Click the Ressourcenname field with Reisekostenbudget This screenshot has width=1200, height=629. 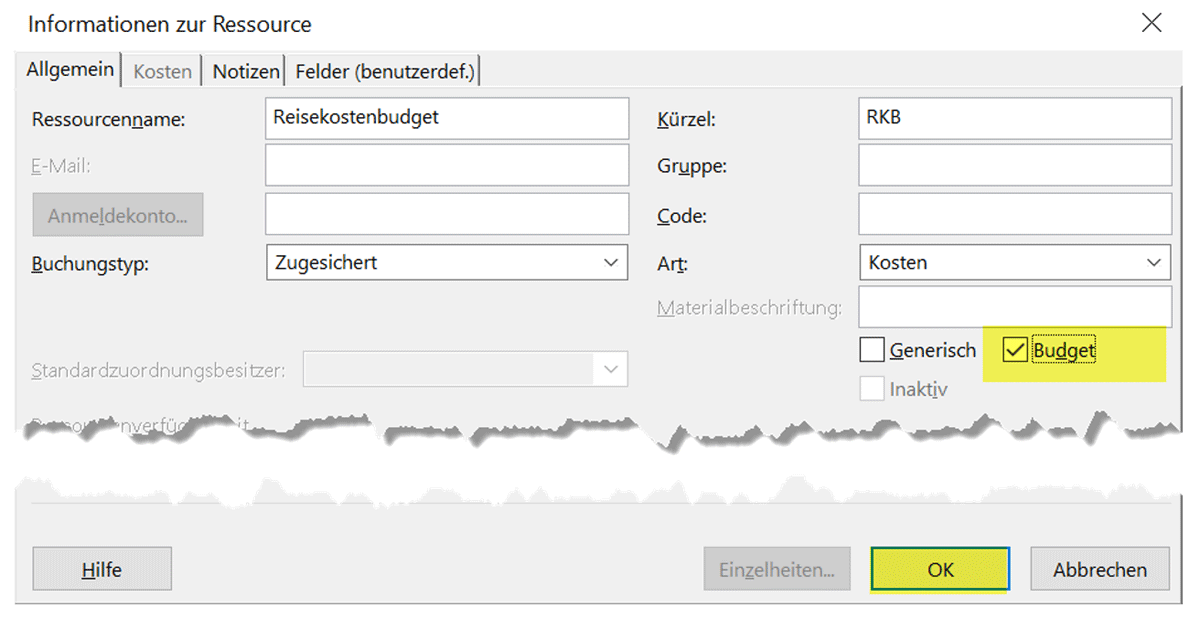447,118
